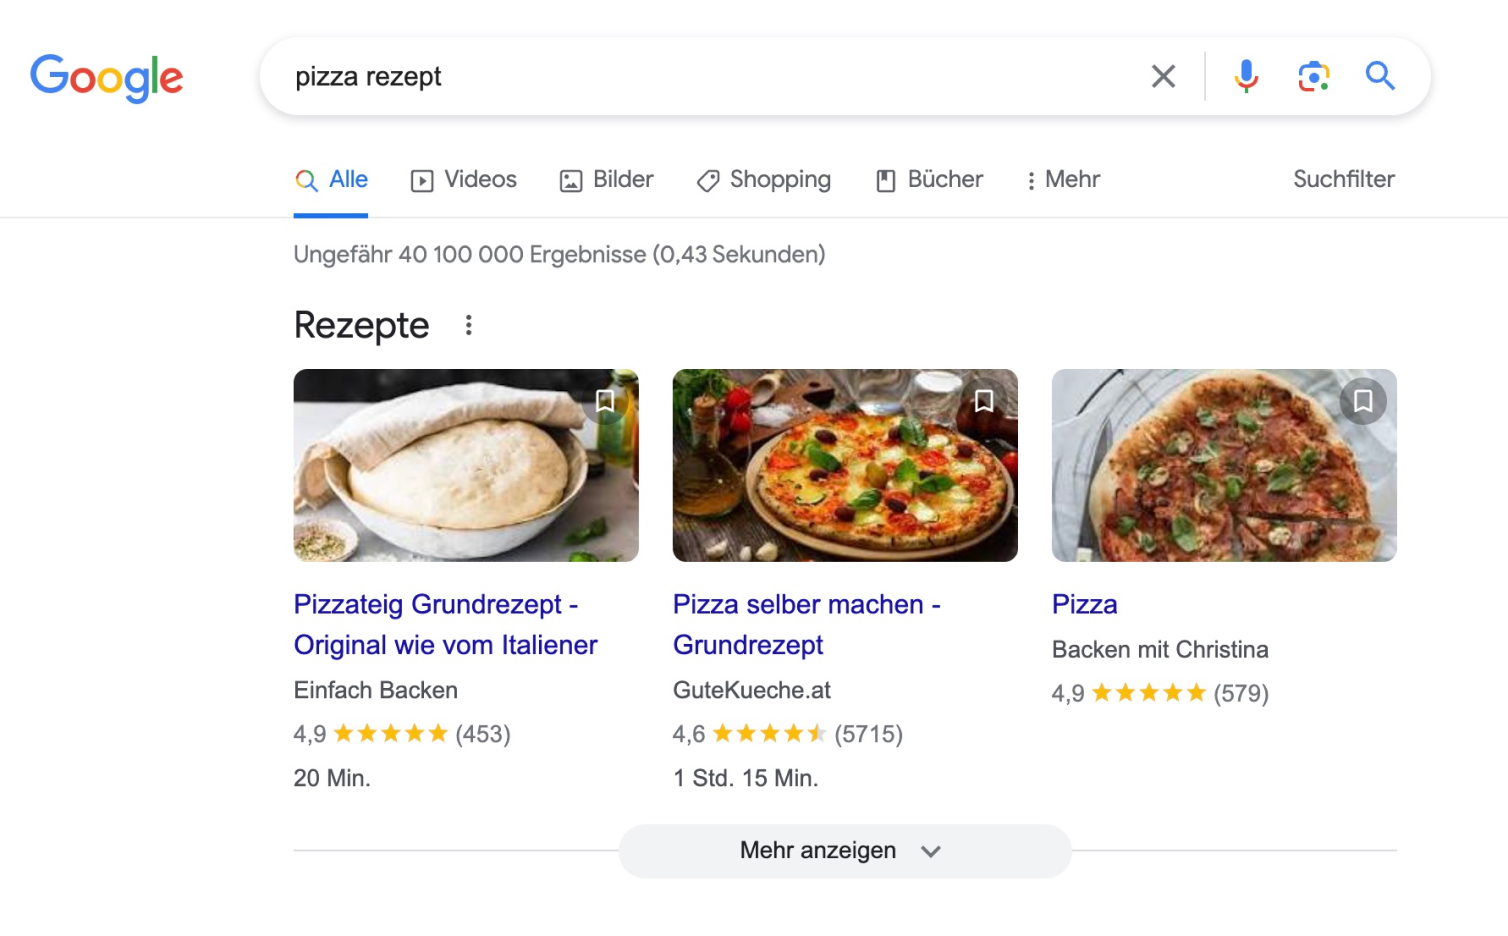The width and height of the screenshot is (1508, 936).
Task: Switch to the Videos tab
Action: pyautogui.click(x=464, y=180)
